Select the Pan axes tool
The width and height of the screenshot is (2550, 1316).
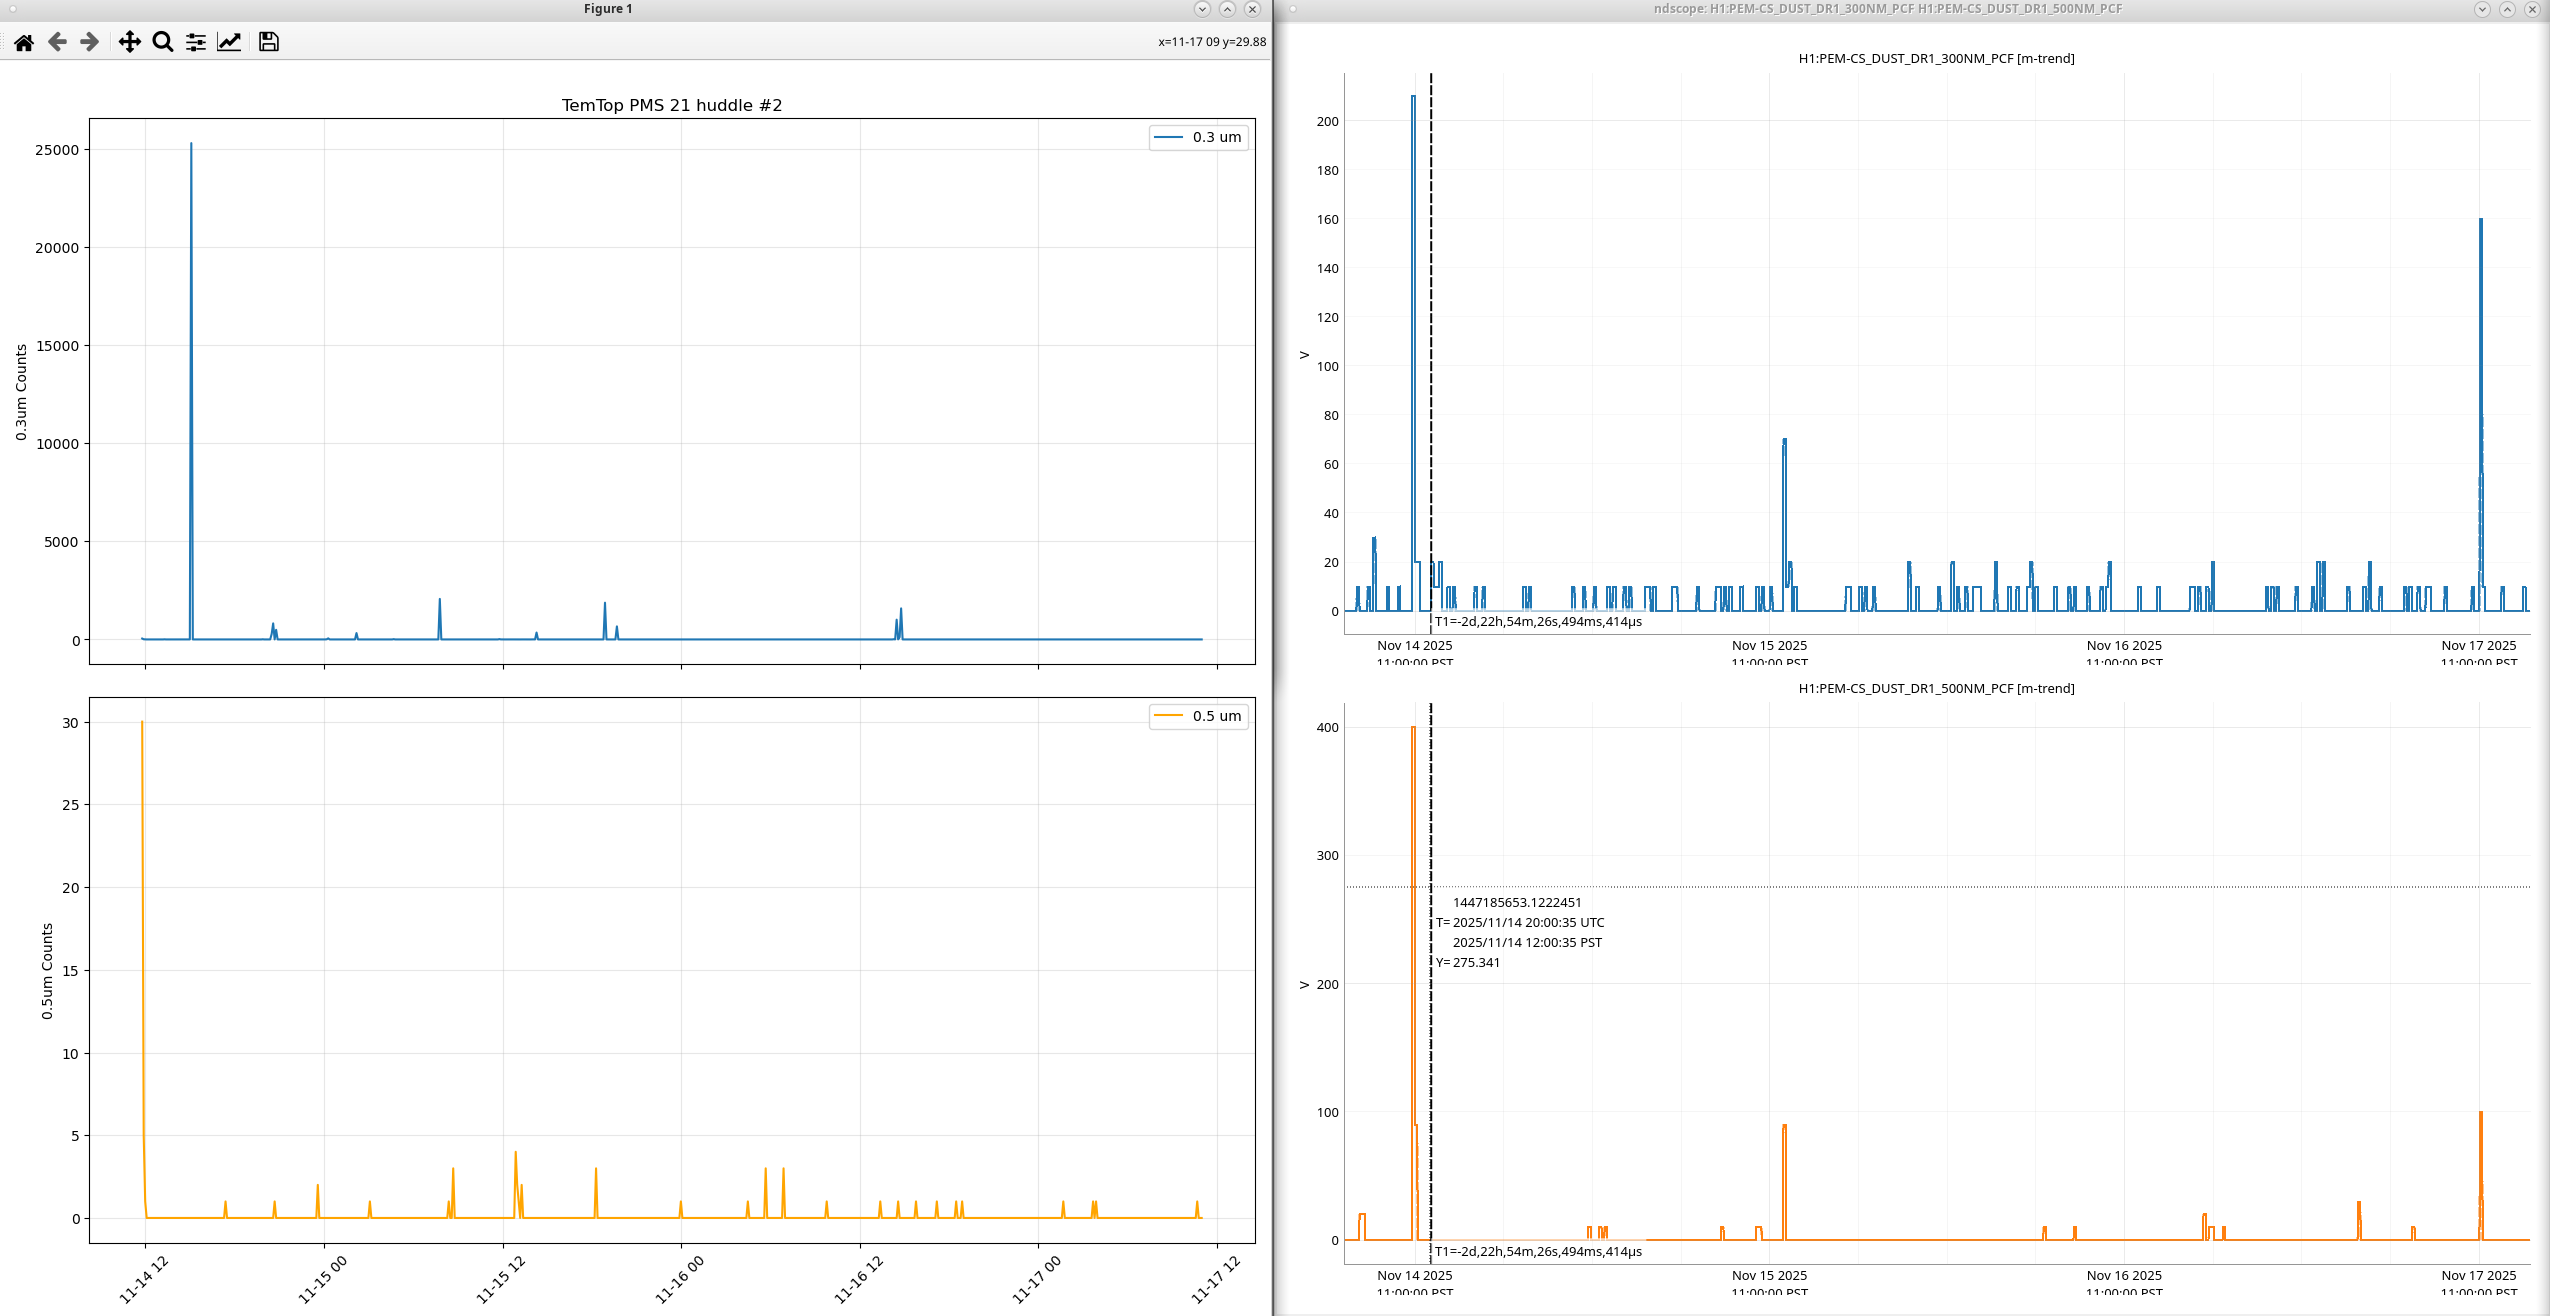tap(129, 42)
